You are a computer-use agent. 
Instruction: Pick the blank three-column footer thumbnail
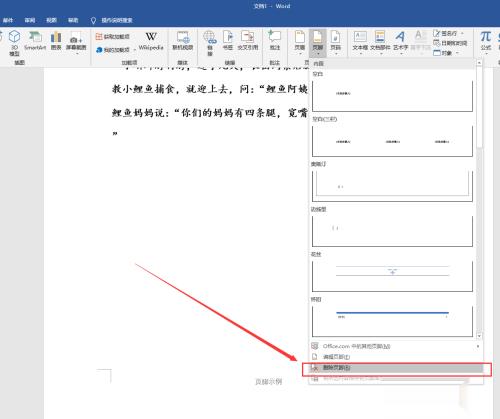tap(392, 141)
